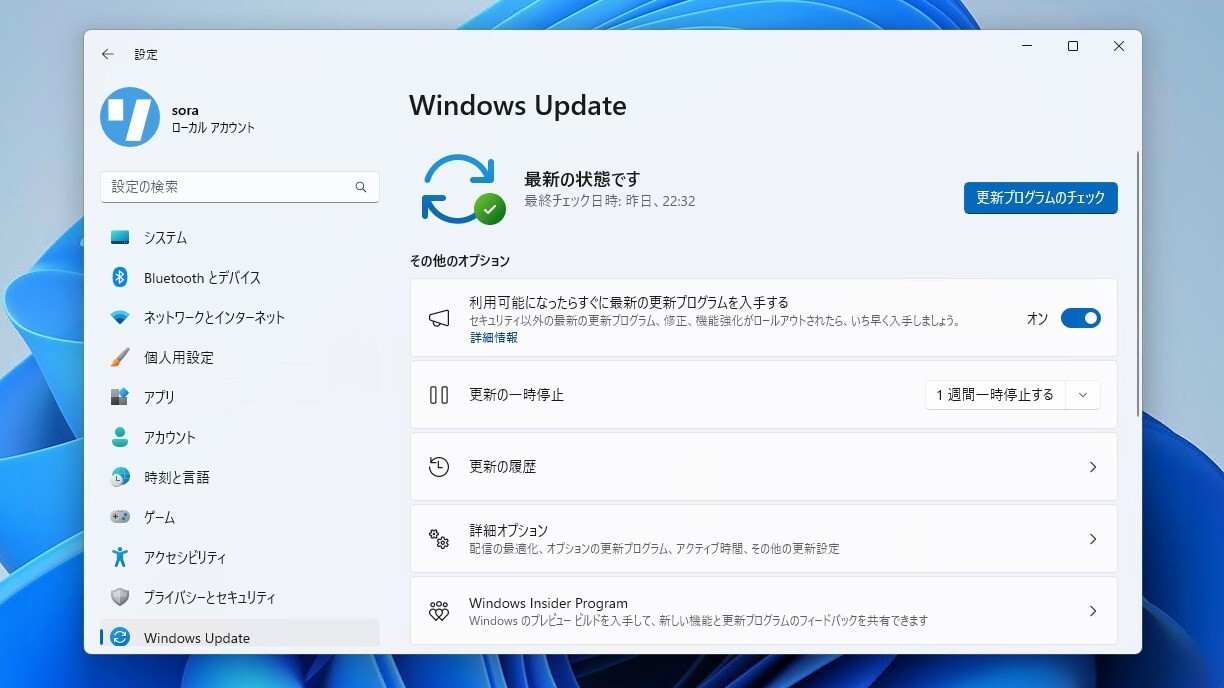Expand 詳細オプション chevron
Screen dimensions: 1224x688
point(1093,539)
